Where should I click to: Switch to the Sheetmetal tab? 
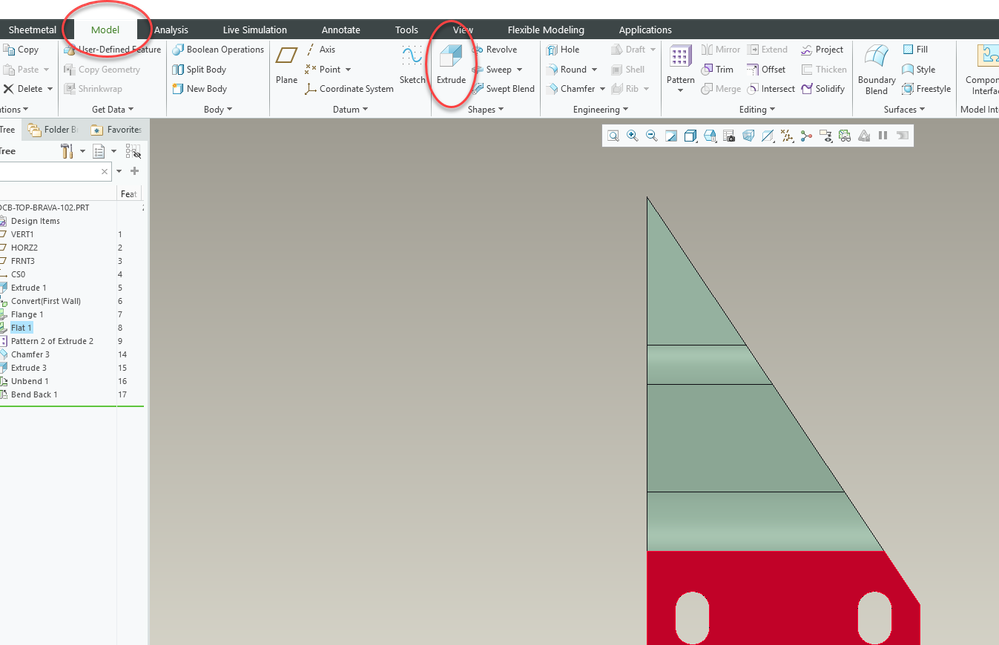point(32,30)
